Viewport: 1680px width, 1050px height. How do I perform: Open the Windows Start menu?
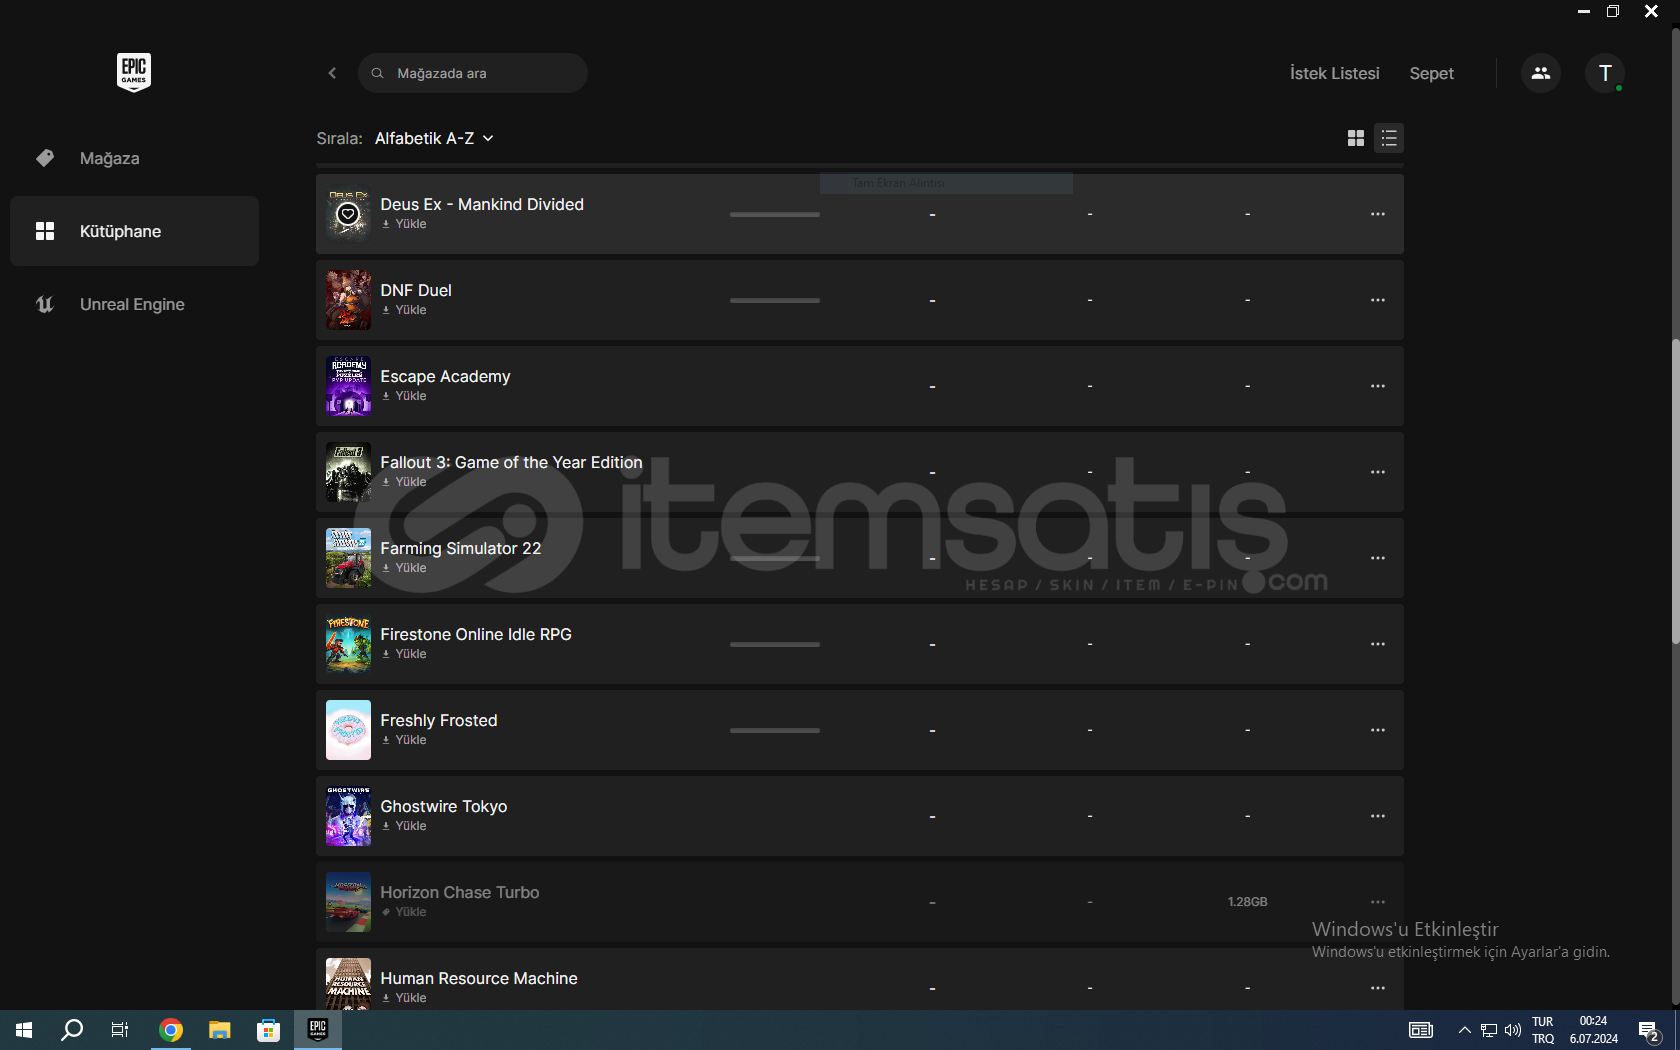24,1030
